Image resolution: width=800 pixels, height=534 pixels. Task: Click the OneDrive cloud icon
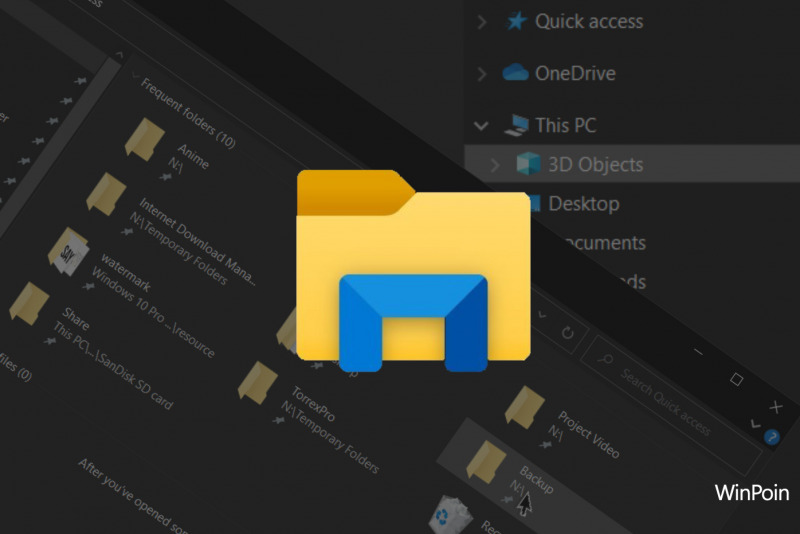pos(515,72)
